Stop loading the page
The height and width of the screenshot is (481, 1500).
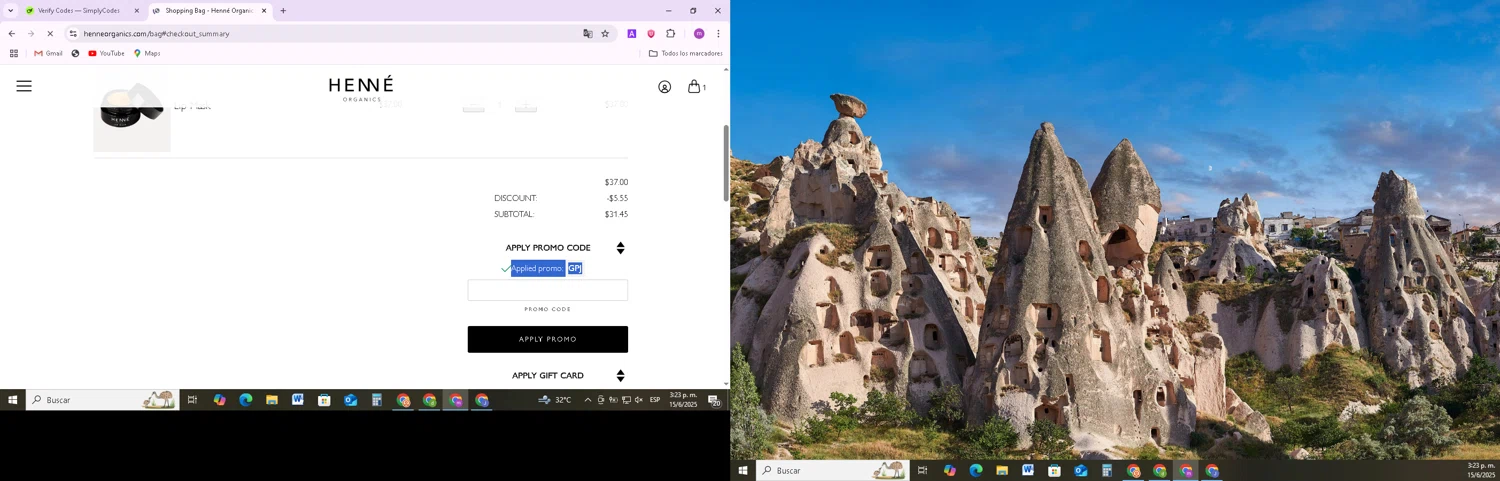[x=50, y=34]
